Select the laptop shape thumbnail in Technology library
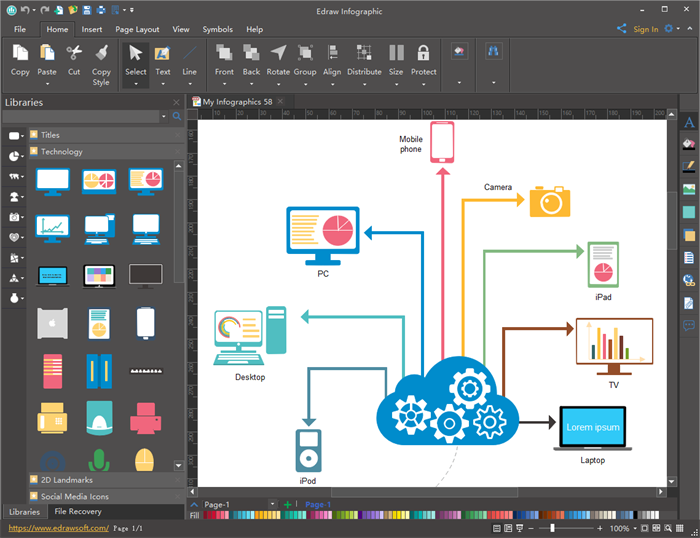Screen dimensions: 700x538 pyautogui.click(x=53, y=275)
